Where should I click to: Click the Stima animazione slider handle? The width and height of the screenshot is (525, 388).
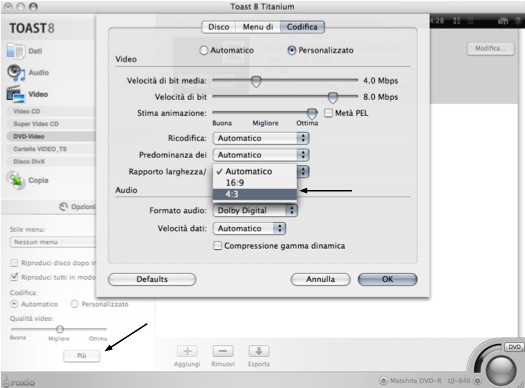[312, 113]
